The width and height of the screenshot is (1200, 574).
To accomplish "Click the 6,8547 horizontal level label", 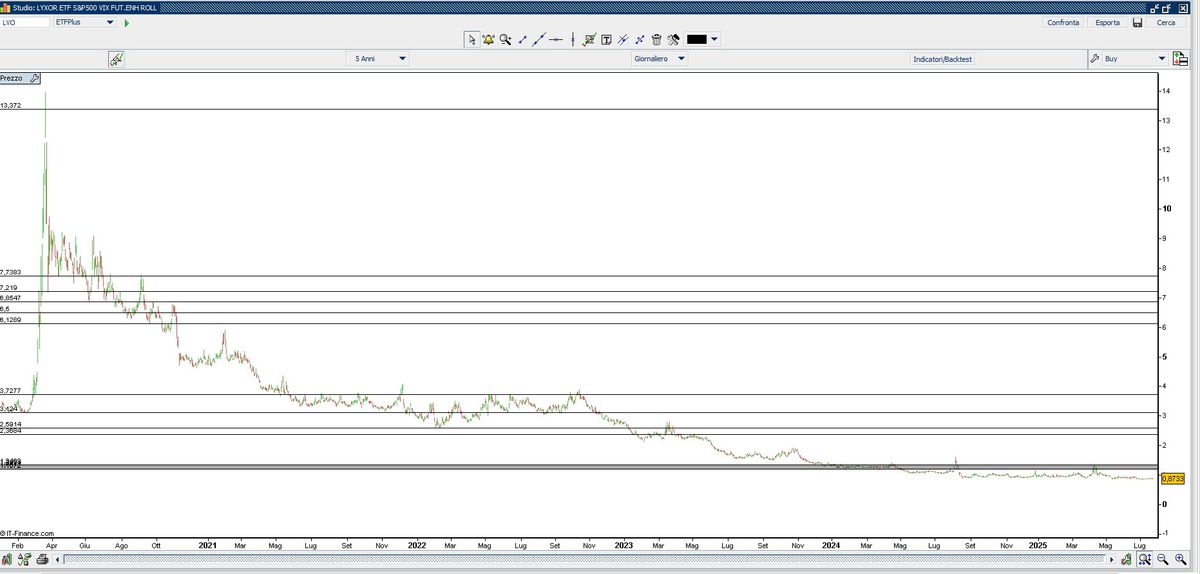I will [x=11, y=298].
